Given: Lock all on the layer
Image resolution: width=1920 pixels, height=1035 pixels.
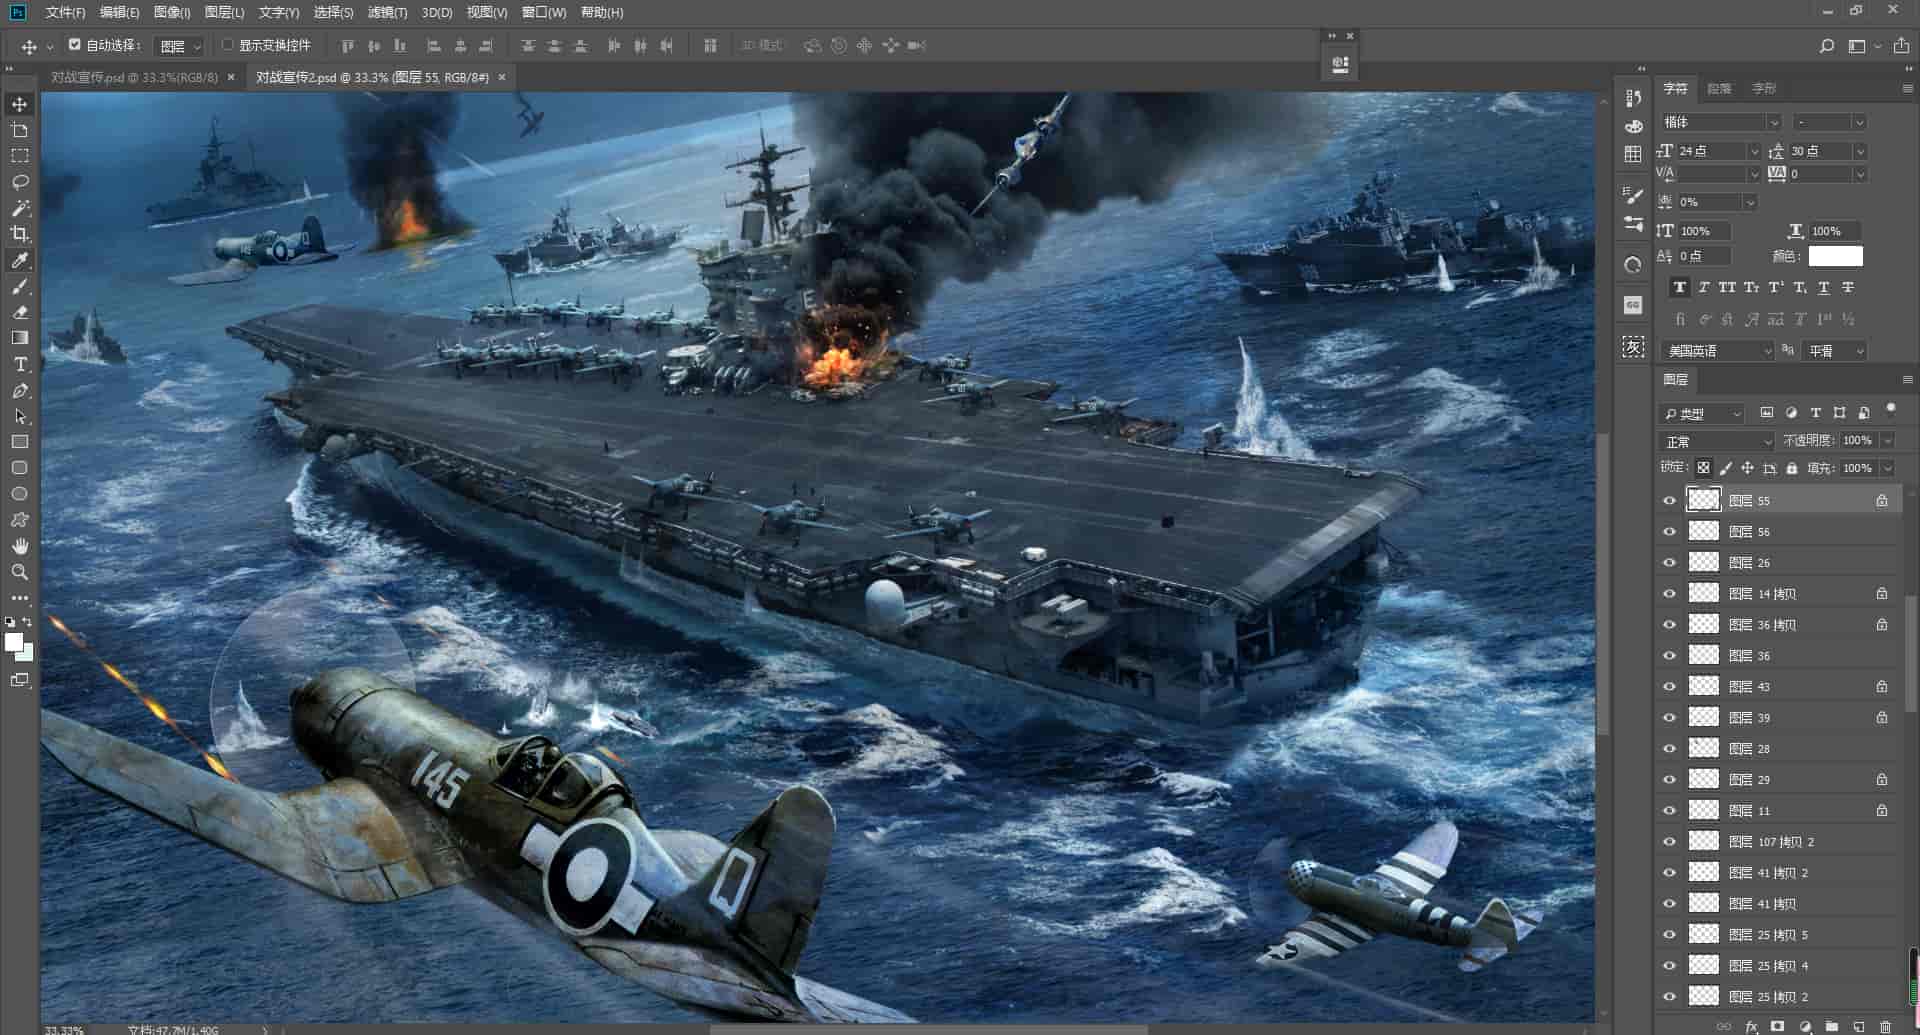Looking at the screenshot, I should point(1792,468).
